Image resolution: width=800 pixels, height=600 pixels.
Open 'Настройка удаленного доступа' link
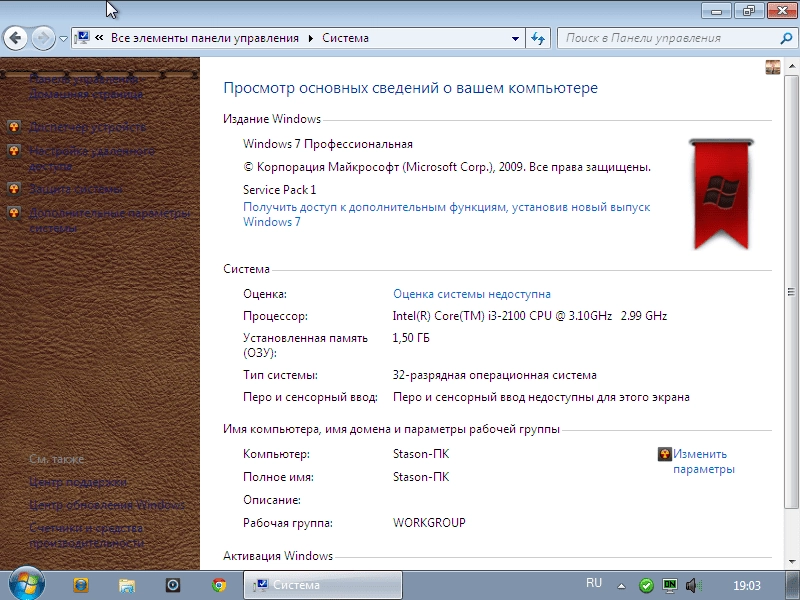click(92, 158)
